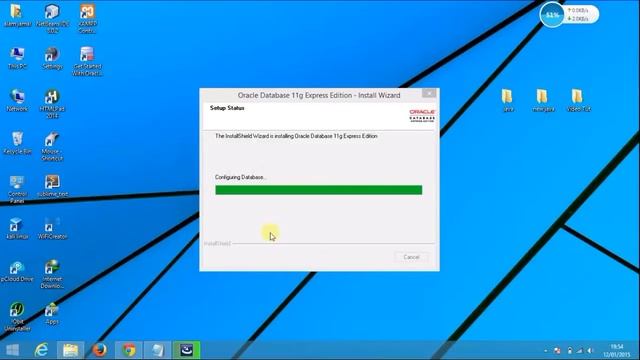This screenshot has height=360, width=640.
Task: Open the 'Video Tut' folder on desktop
Action: click(x=578, y=100)
